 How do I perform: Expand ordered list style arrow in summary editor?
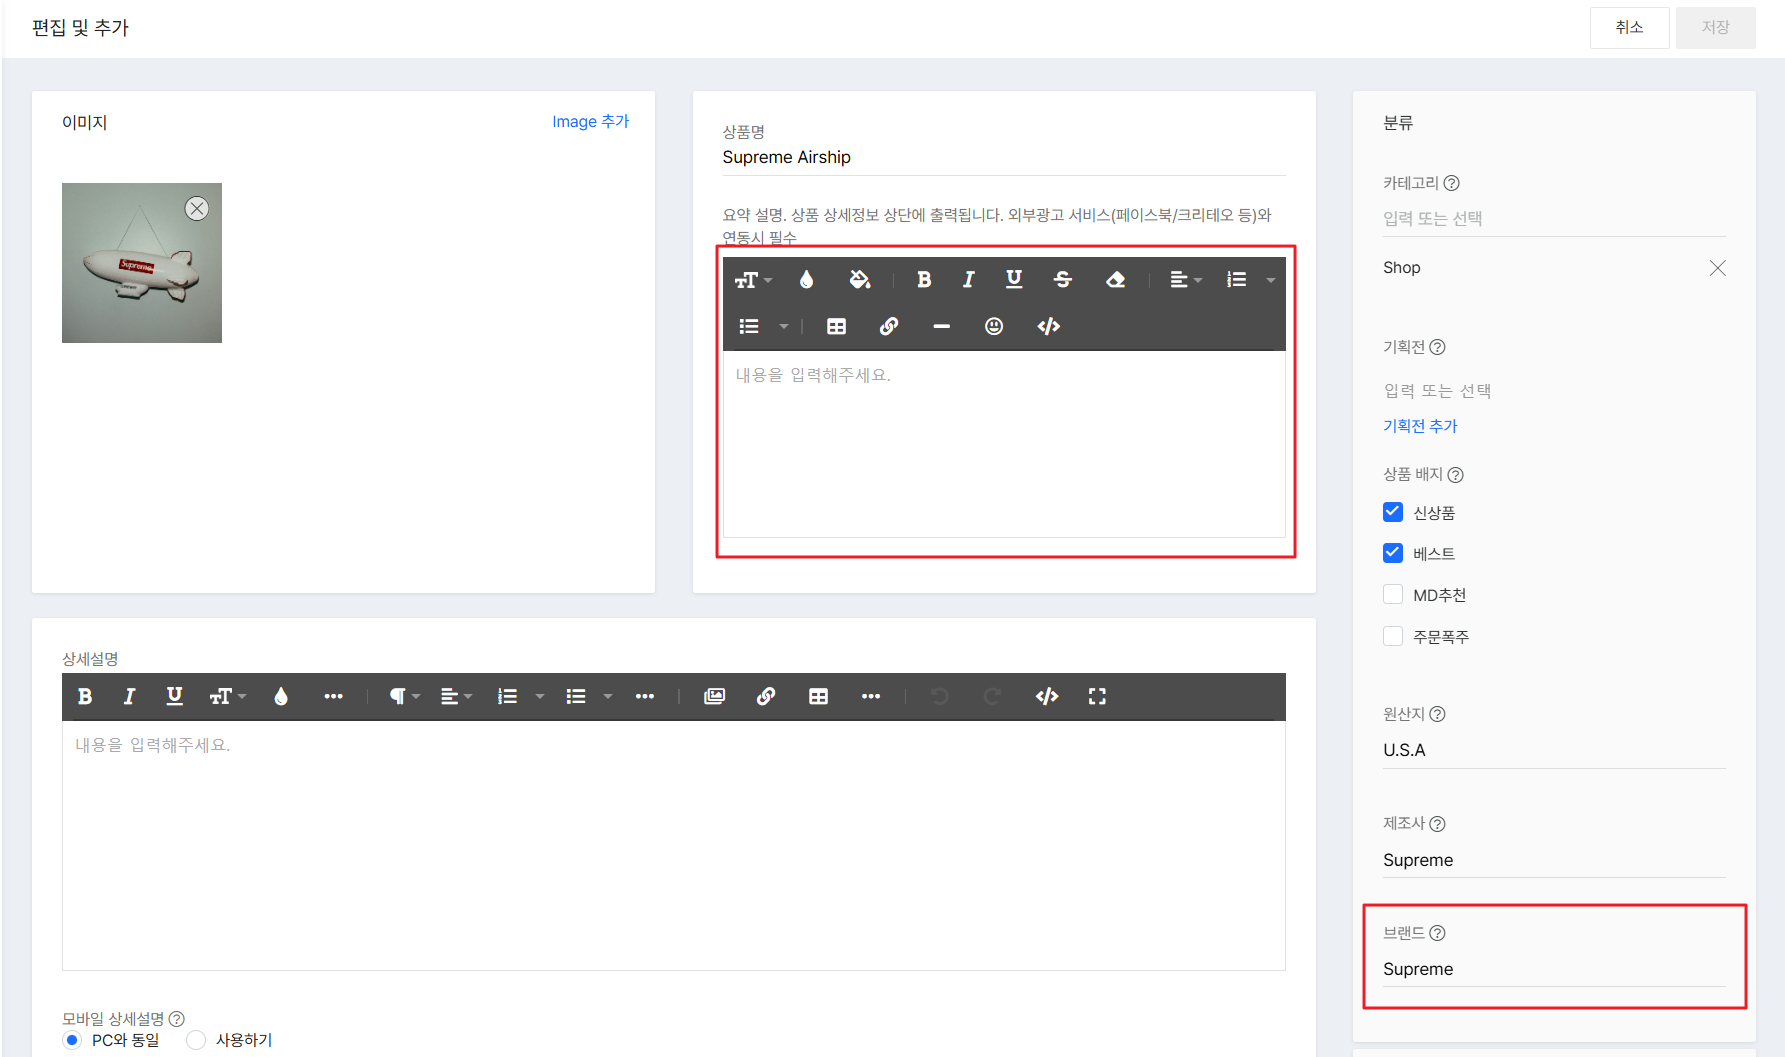1271,280
